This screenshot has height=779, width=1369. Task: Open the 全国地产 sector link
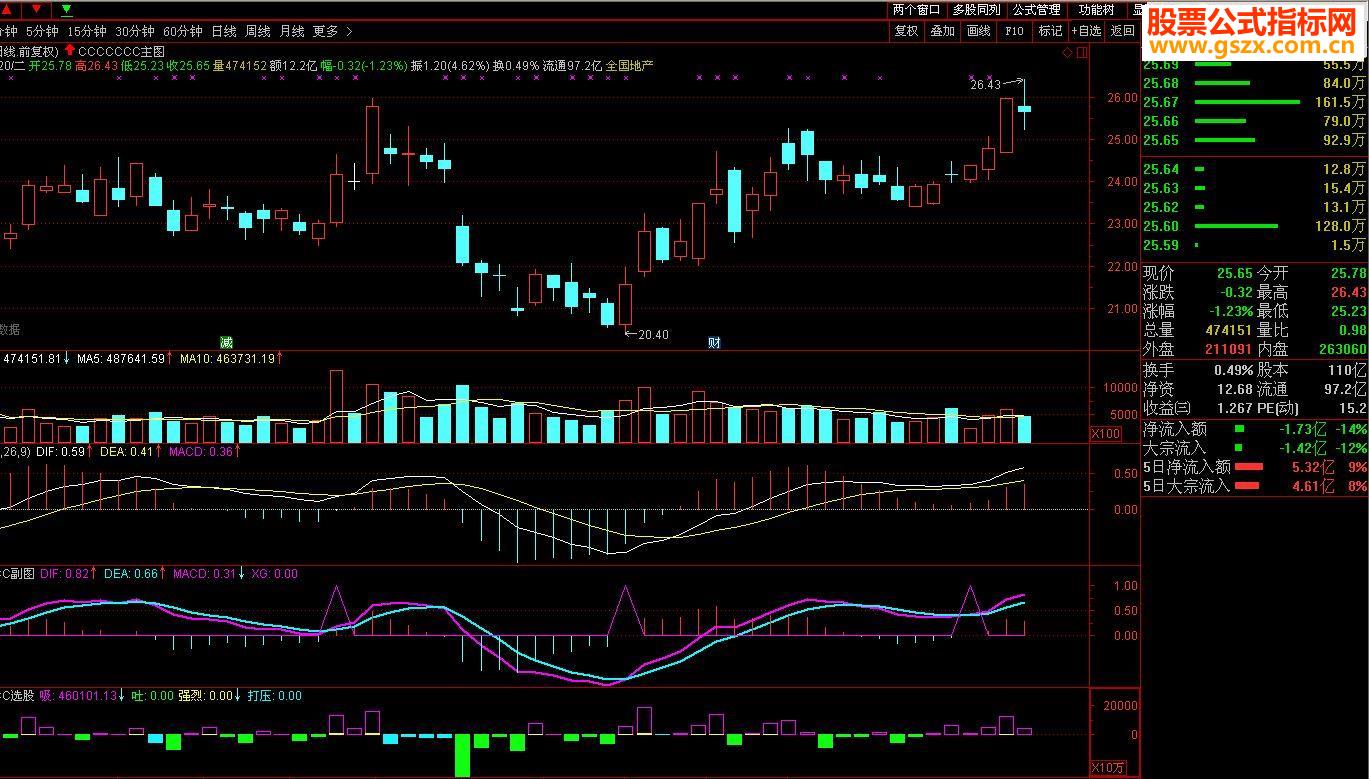[629, 66]
